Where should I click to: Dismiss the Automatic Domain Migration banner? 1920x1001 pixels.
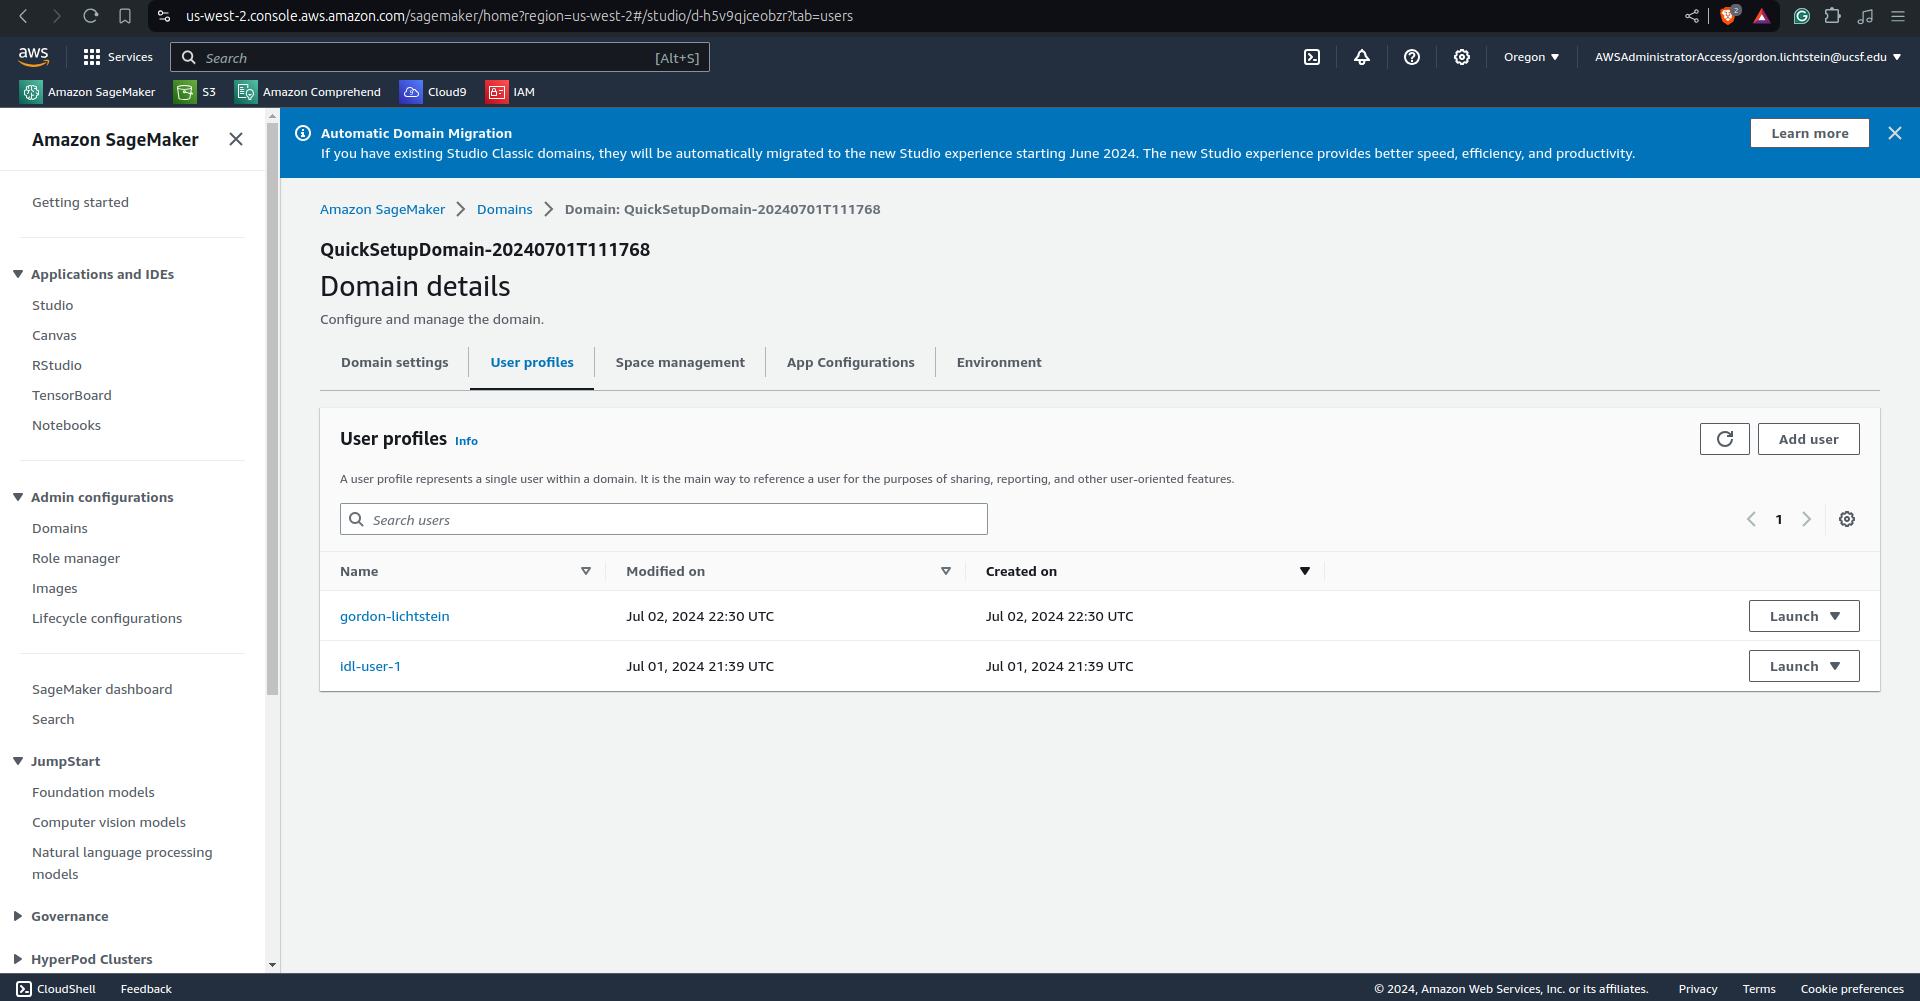[1895, 133]
